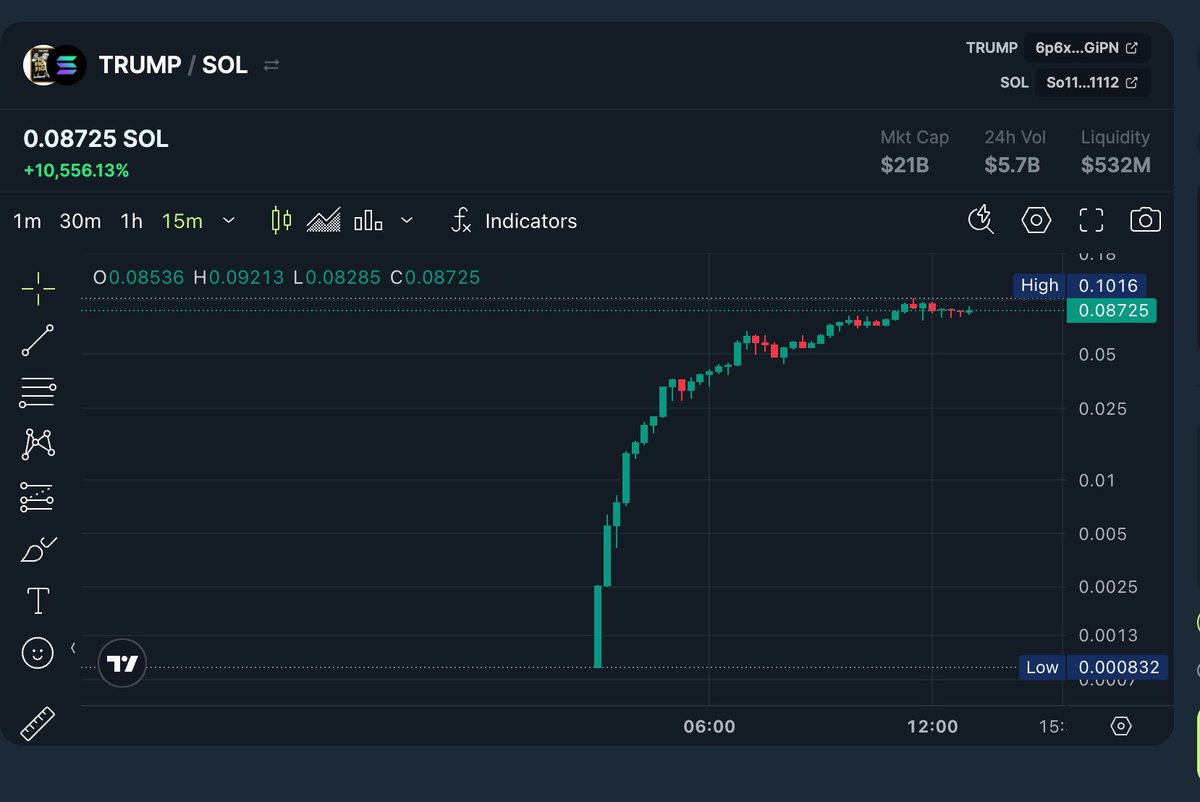Click the 0.005 price axis label
Screen dimensions: 1200x802
pyautogui.click(x=1102, y=534)
